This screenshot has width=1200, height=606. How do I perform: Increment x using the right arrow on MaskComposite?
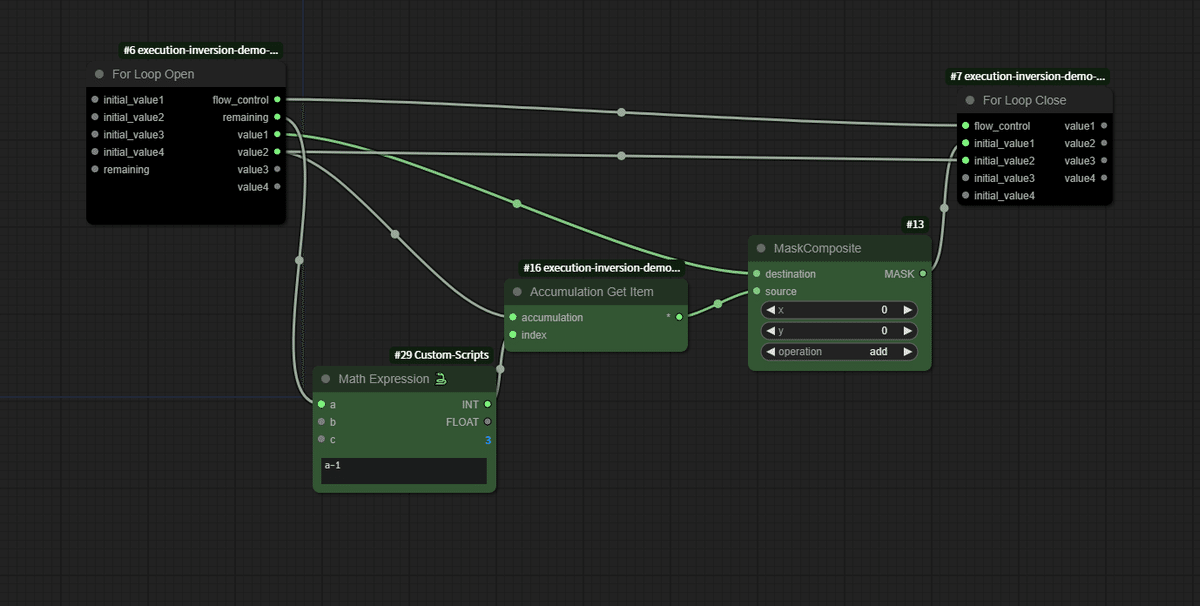point(908,309)
